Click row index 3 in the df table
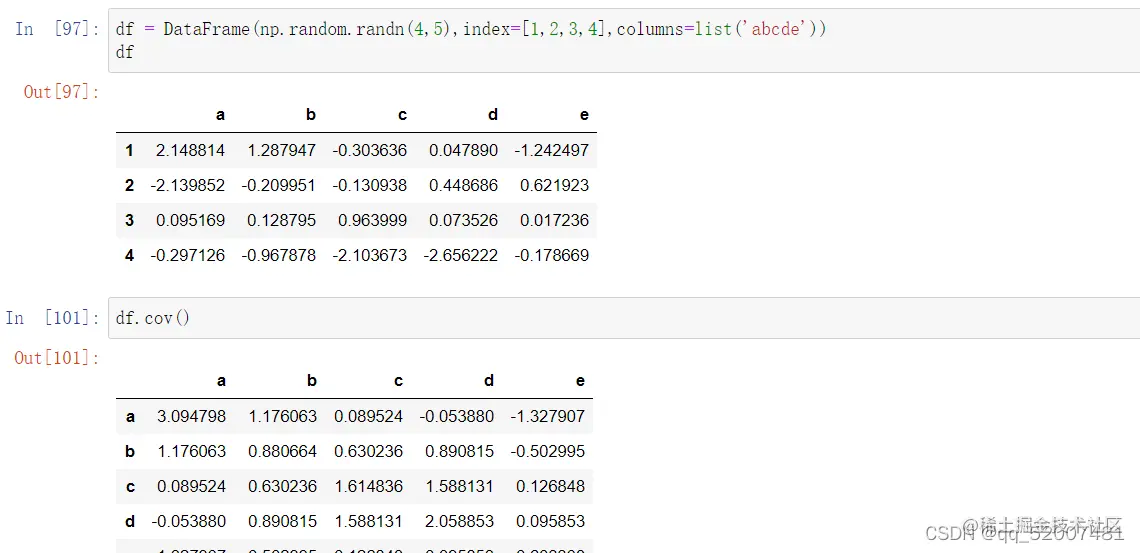This screenshot has height=553, width=1140. pyautogui.click(x=129, y=220)
